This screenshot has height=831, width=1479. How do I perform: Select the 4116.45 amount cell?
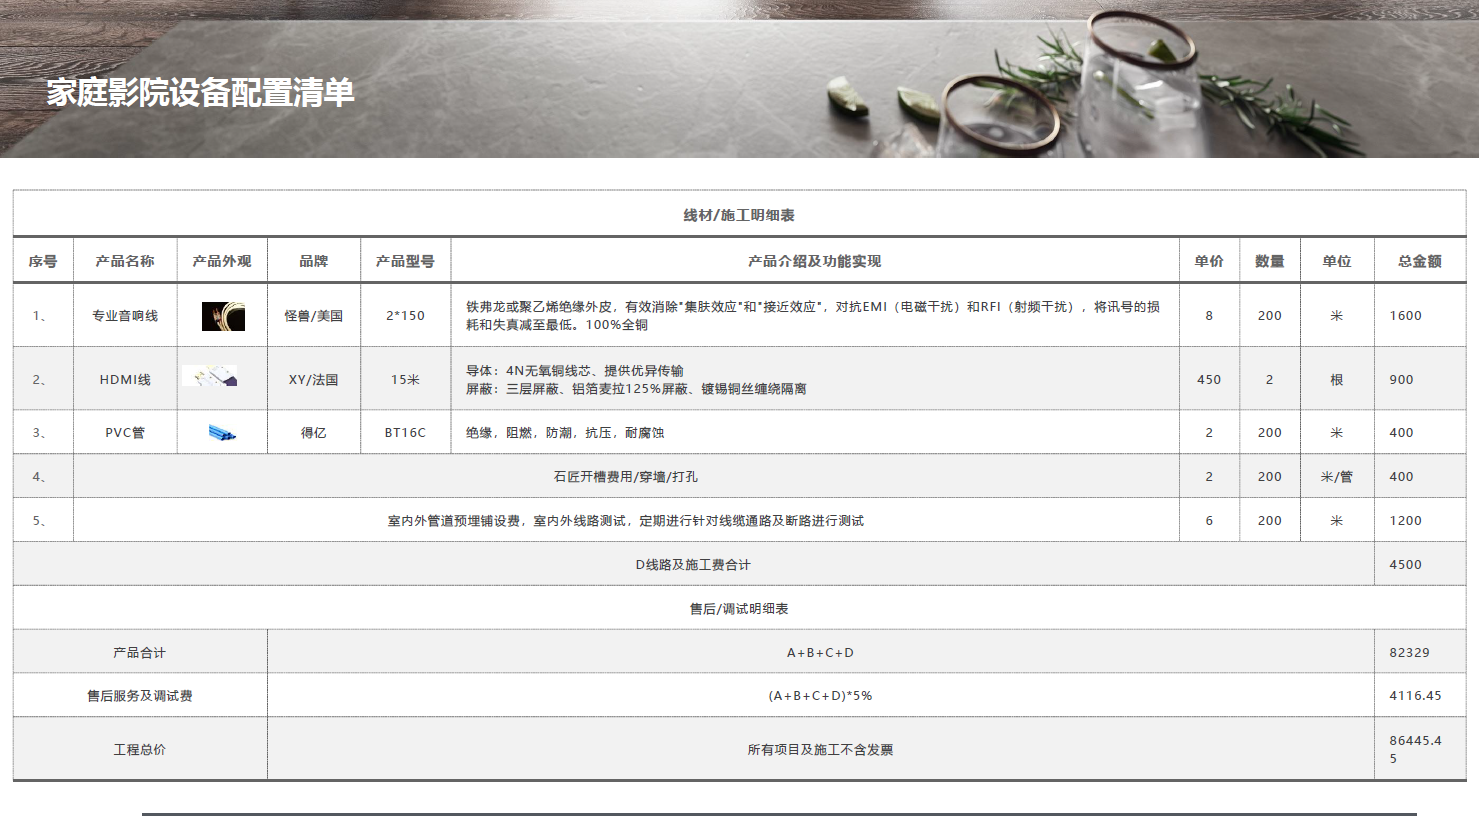click(1420, 696)
